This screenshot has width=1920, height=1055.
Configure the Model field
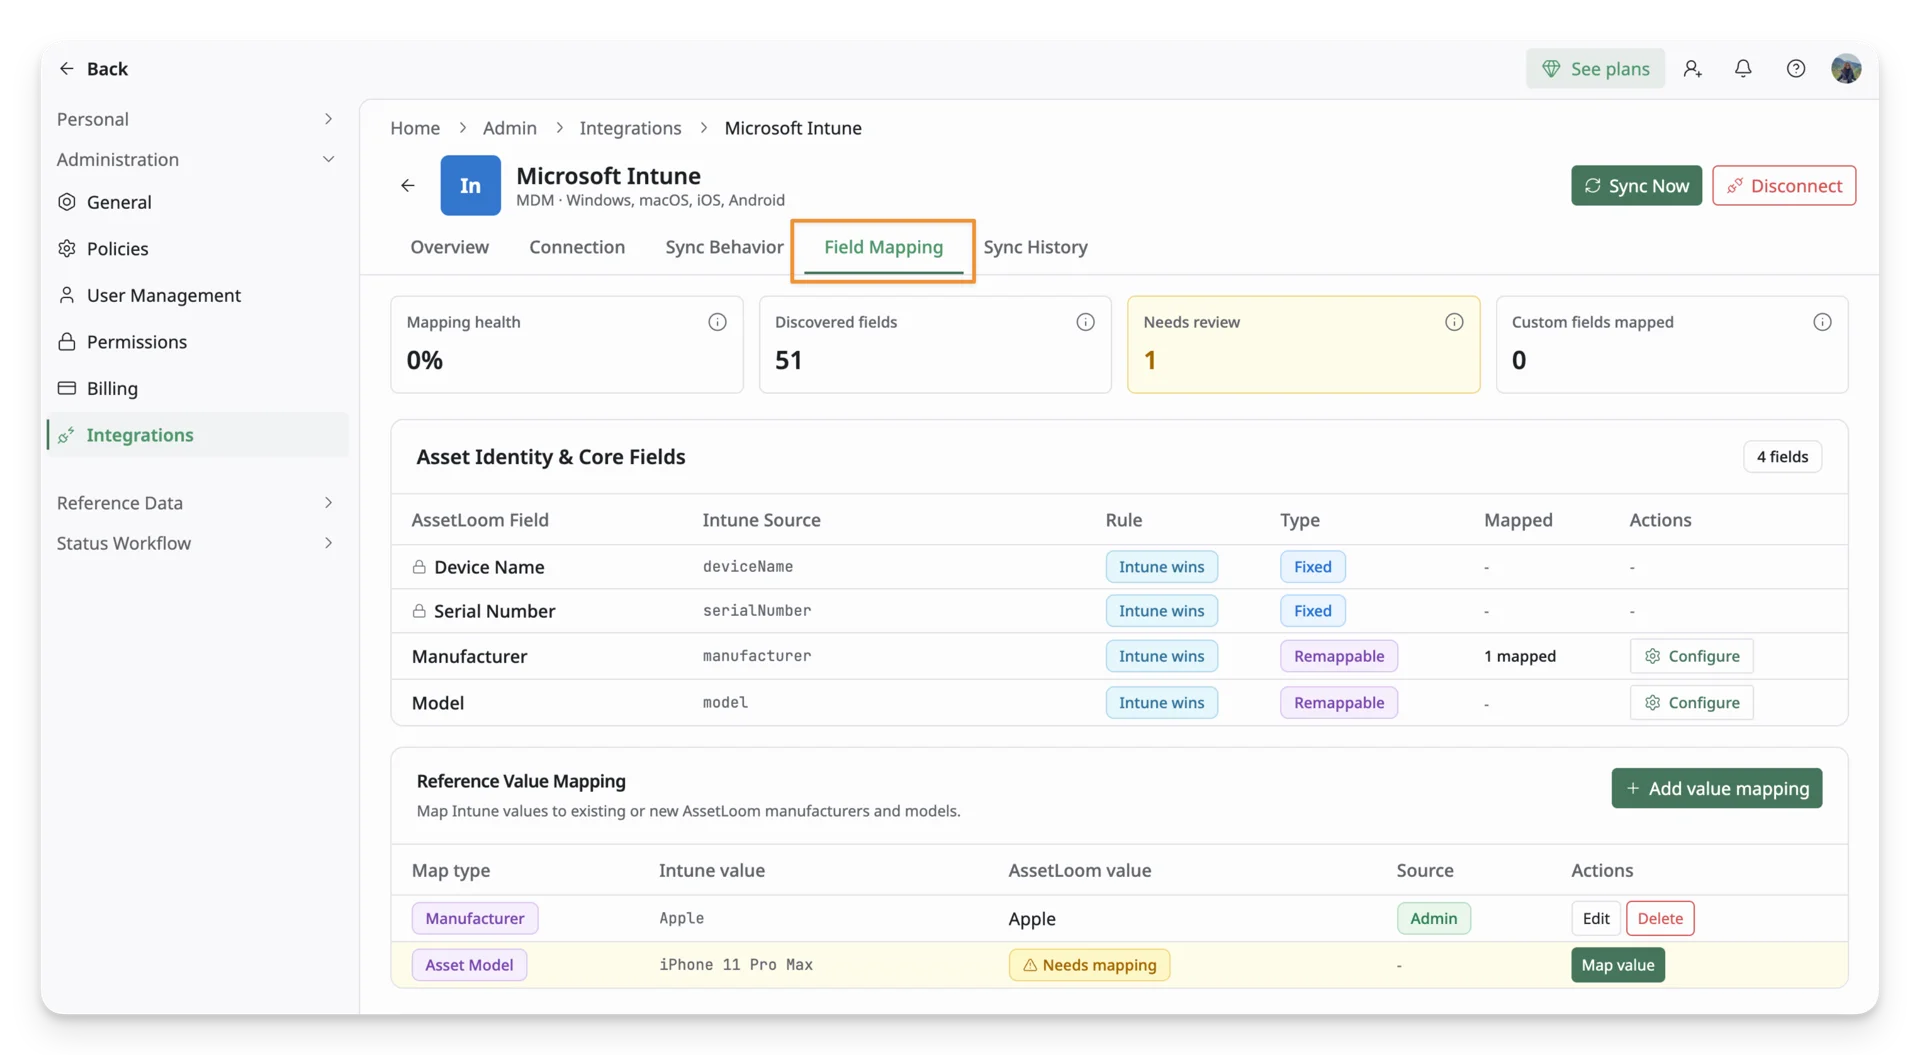(1691, 703)
